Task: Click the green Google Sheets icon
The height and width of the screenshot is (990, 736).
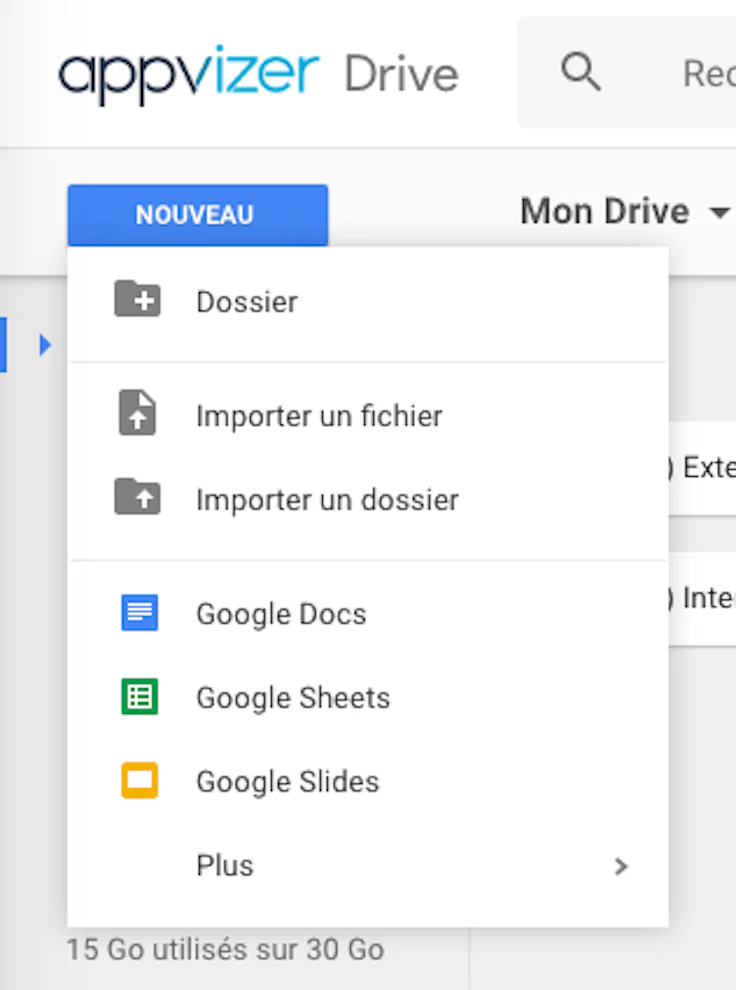Action: [x=139, y=696]
